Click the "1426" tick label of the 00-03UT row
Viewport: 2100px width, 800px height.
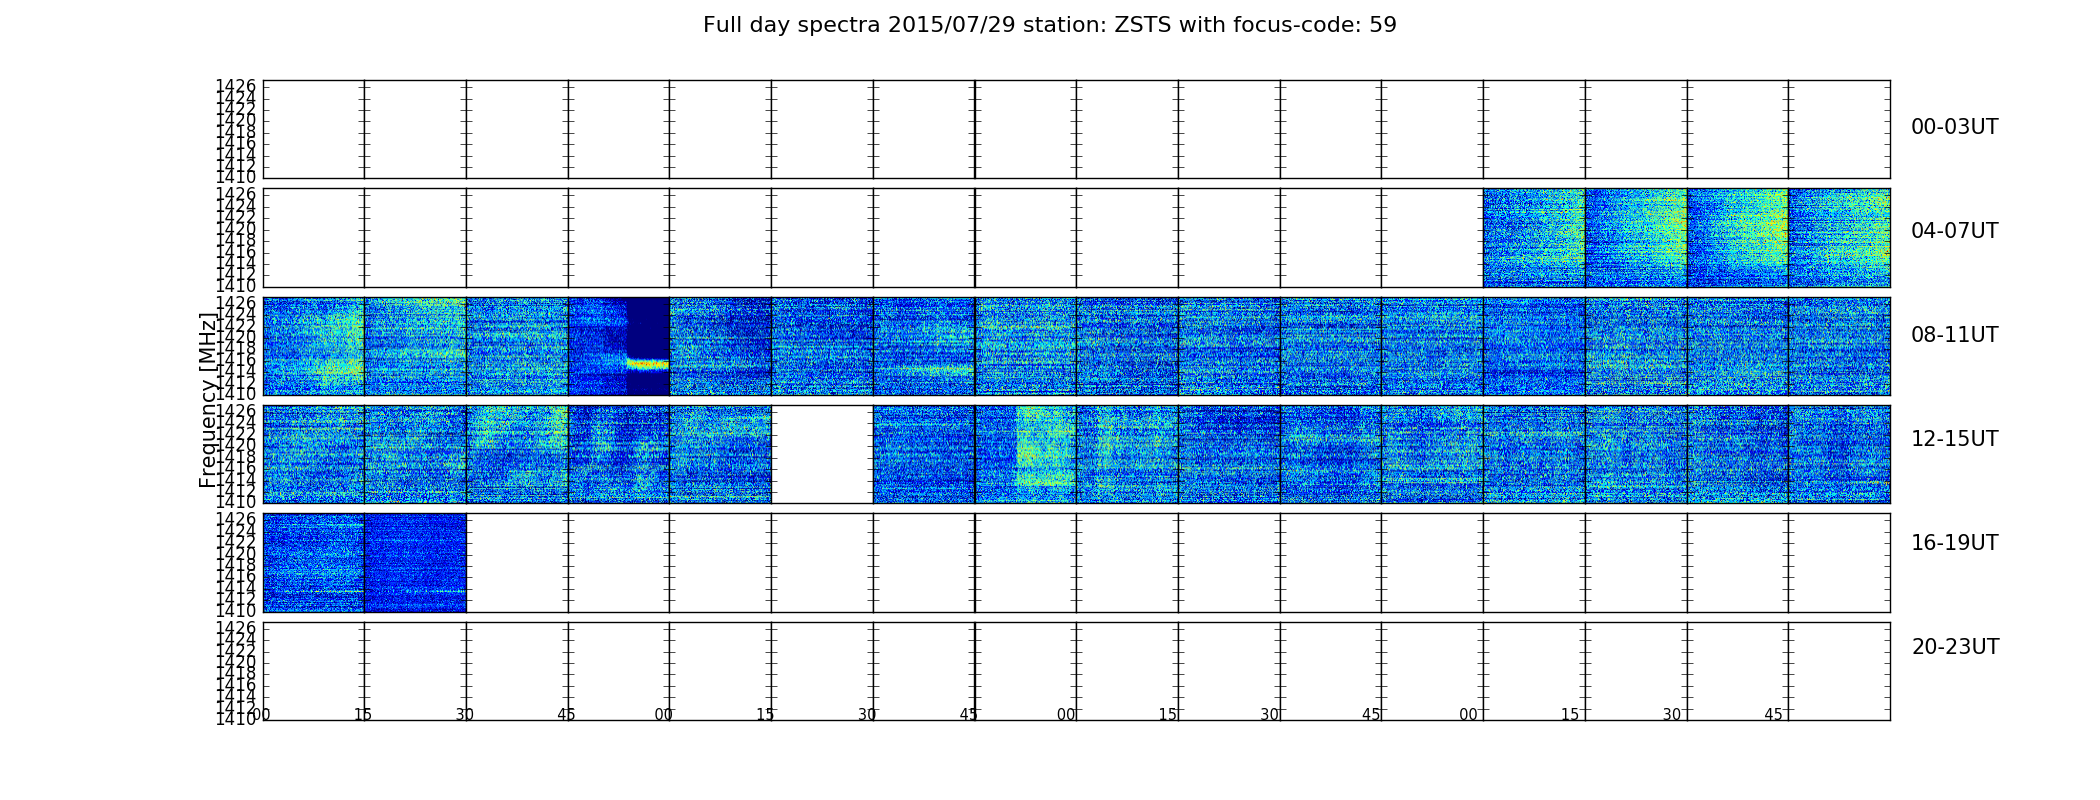236,86
